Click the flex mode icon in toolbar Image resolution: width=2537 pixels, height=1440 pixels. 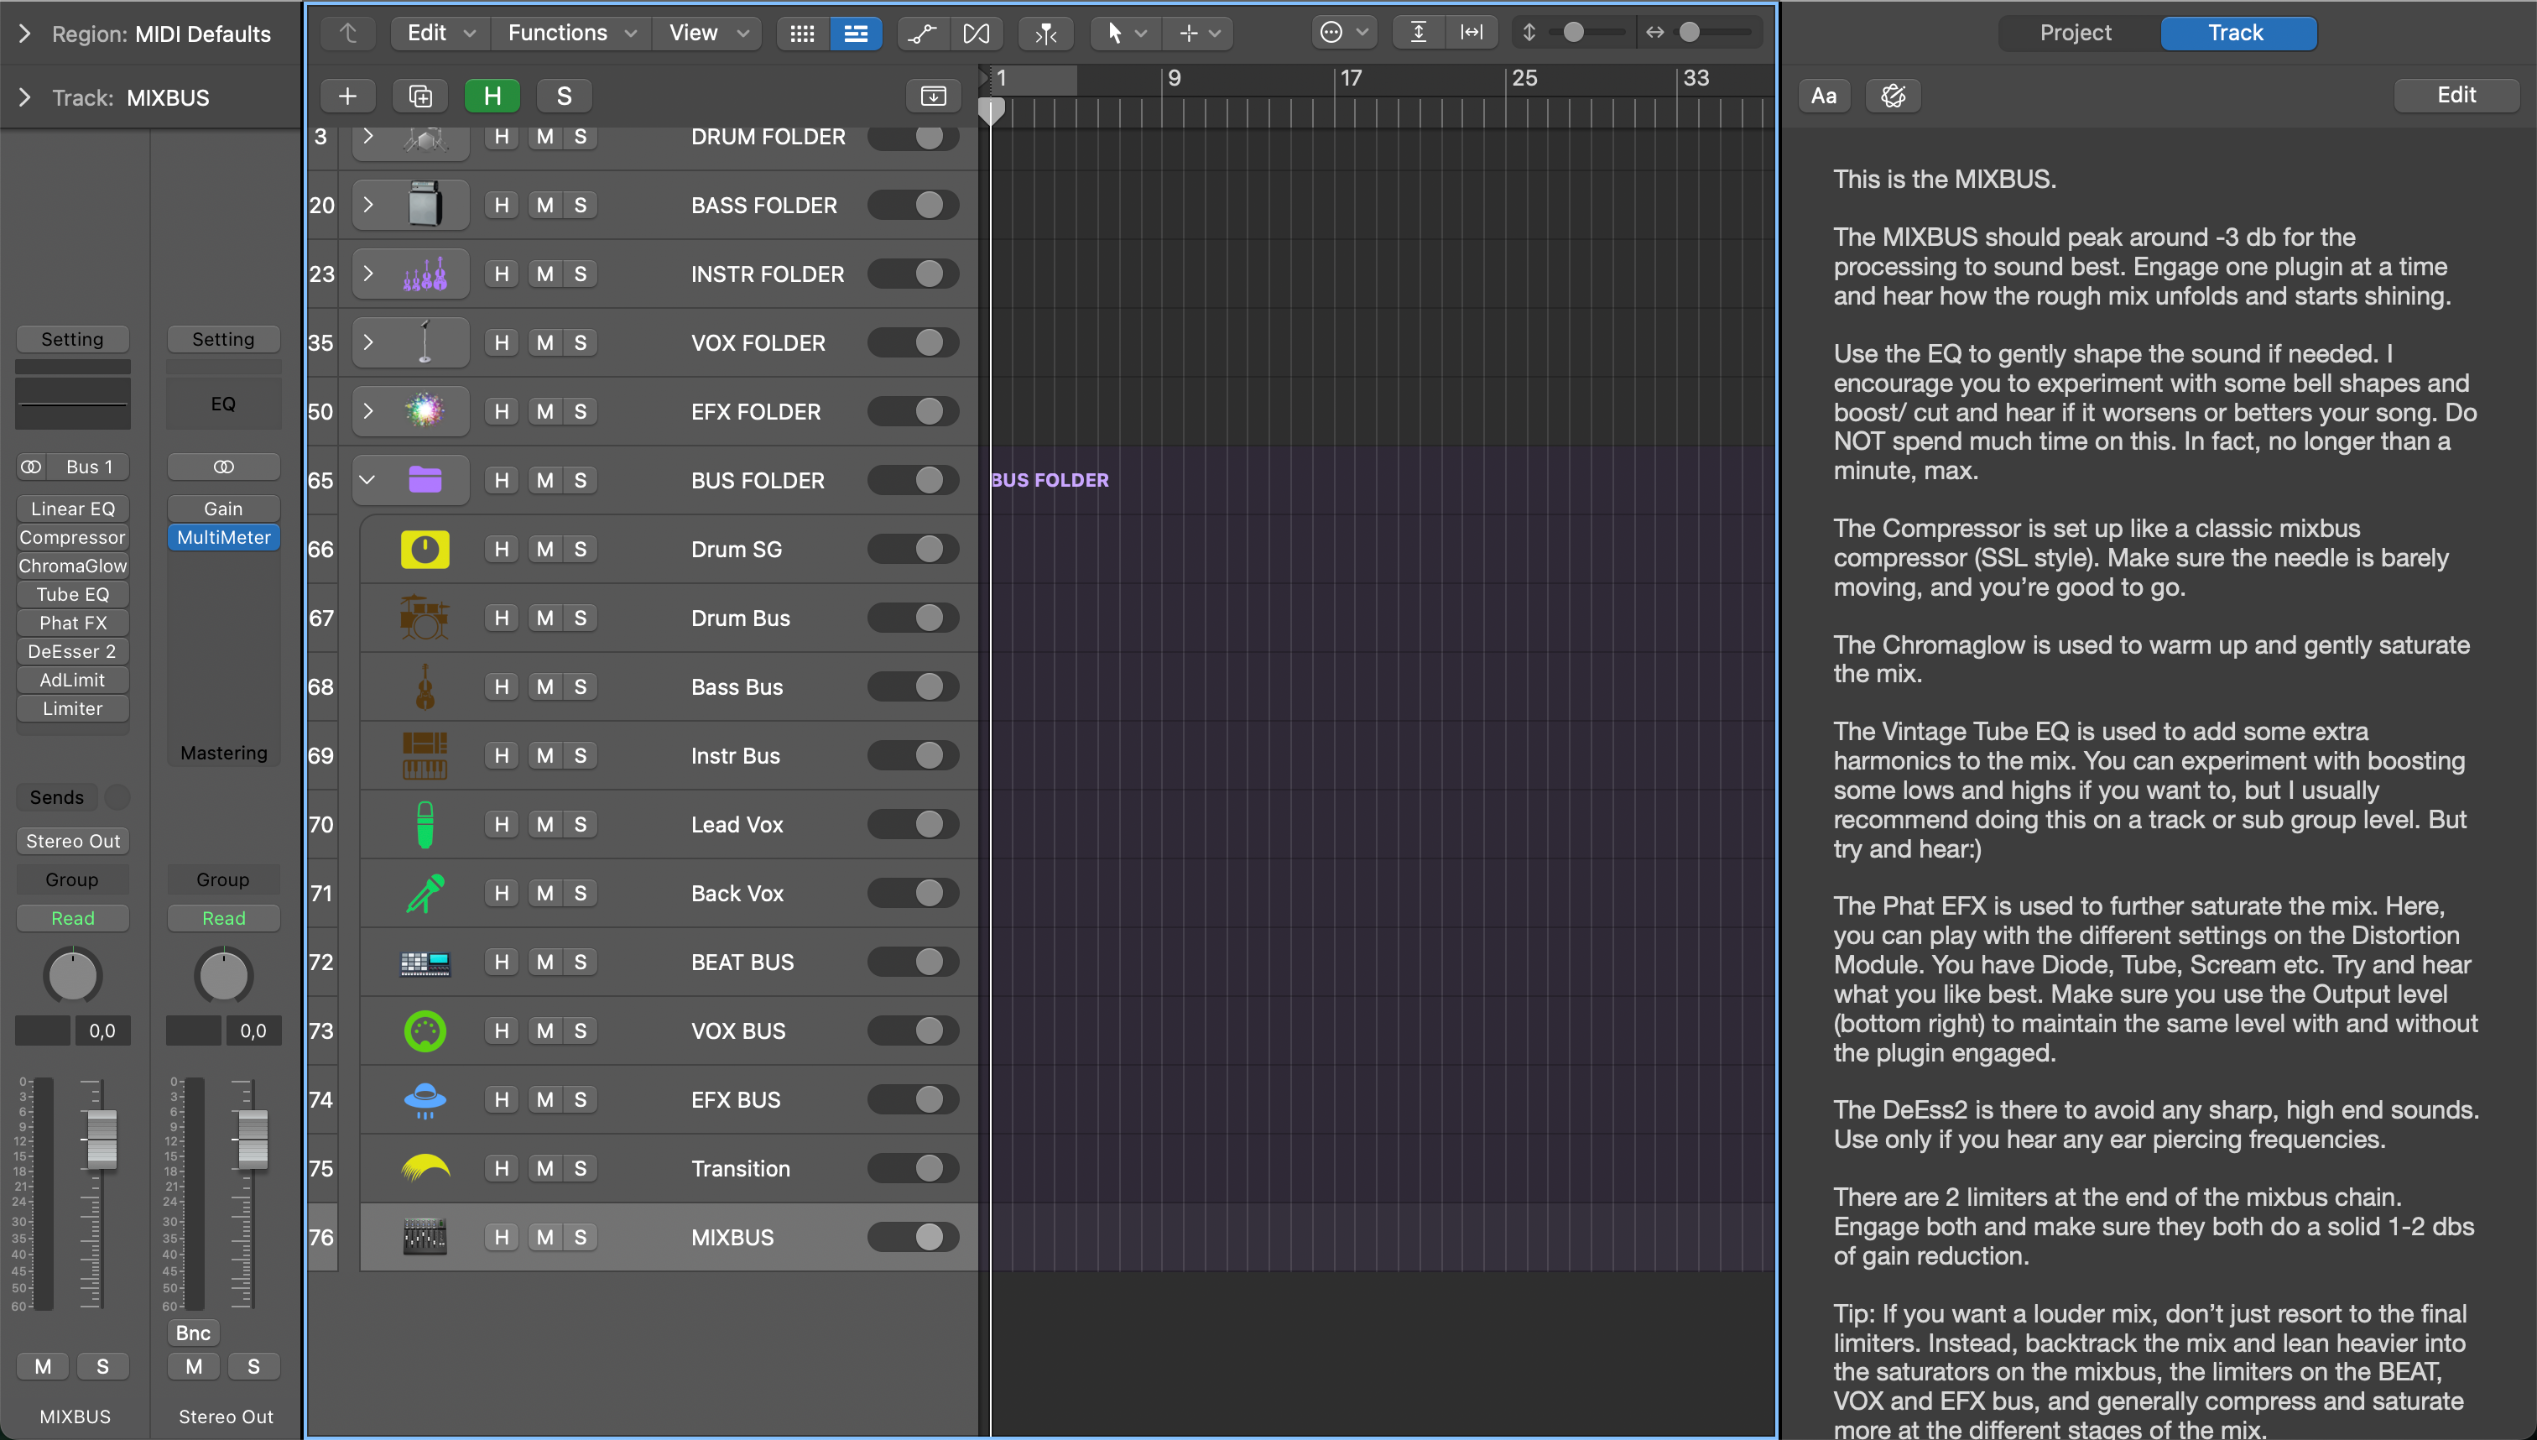976,33
